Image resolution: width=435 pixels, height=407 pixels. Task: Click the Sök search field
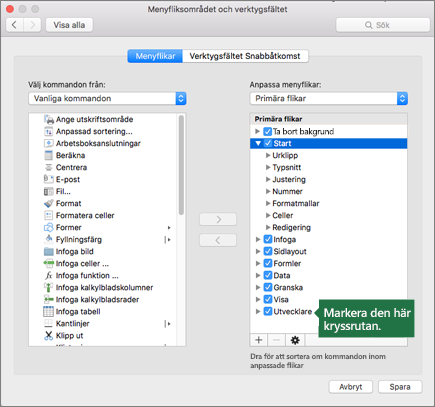tap(383, 25)
